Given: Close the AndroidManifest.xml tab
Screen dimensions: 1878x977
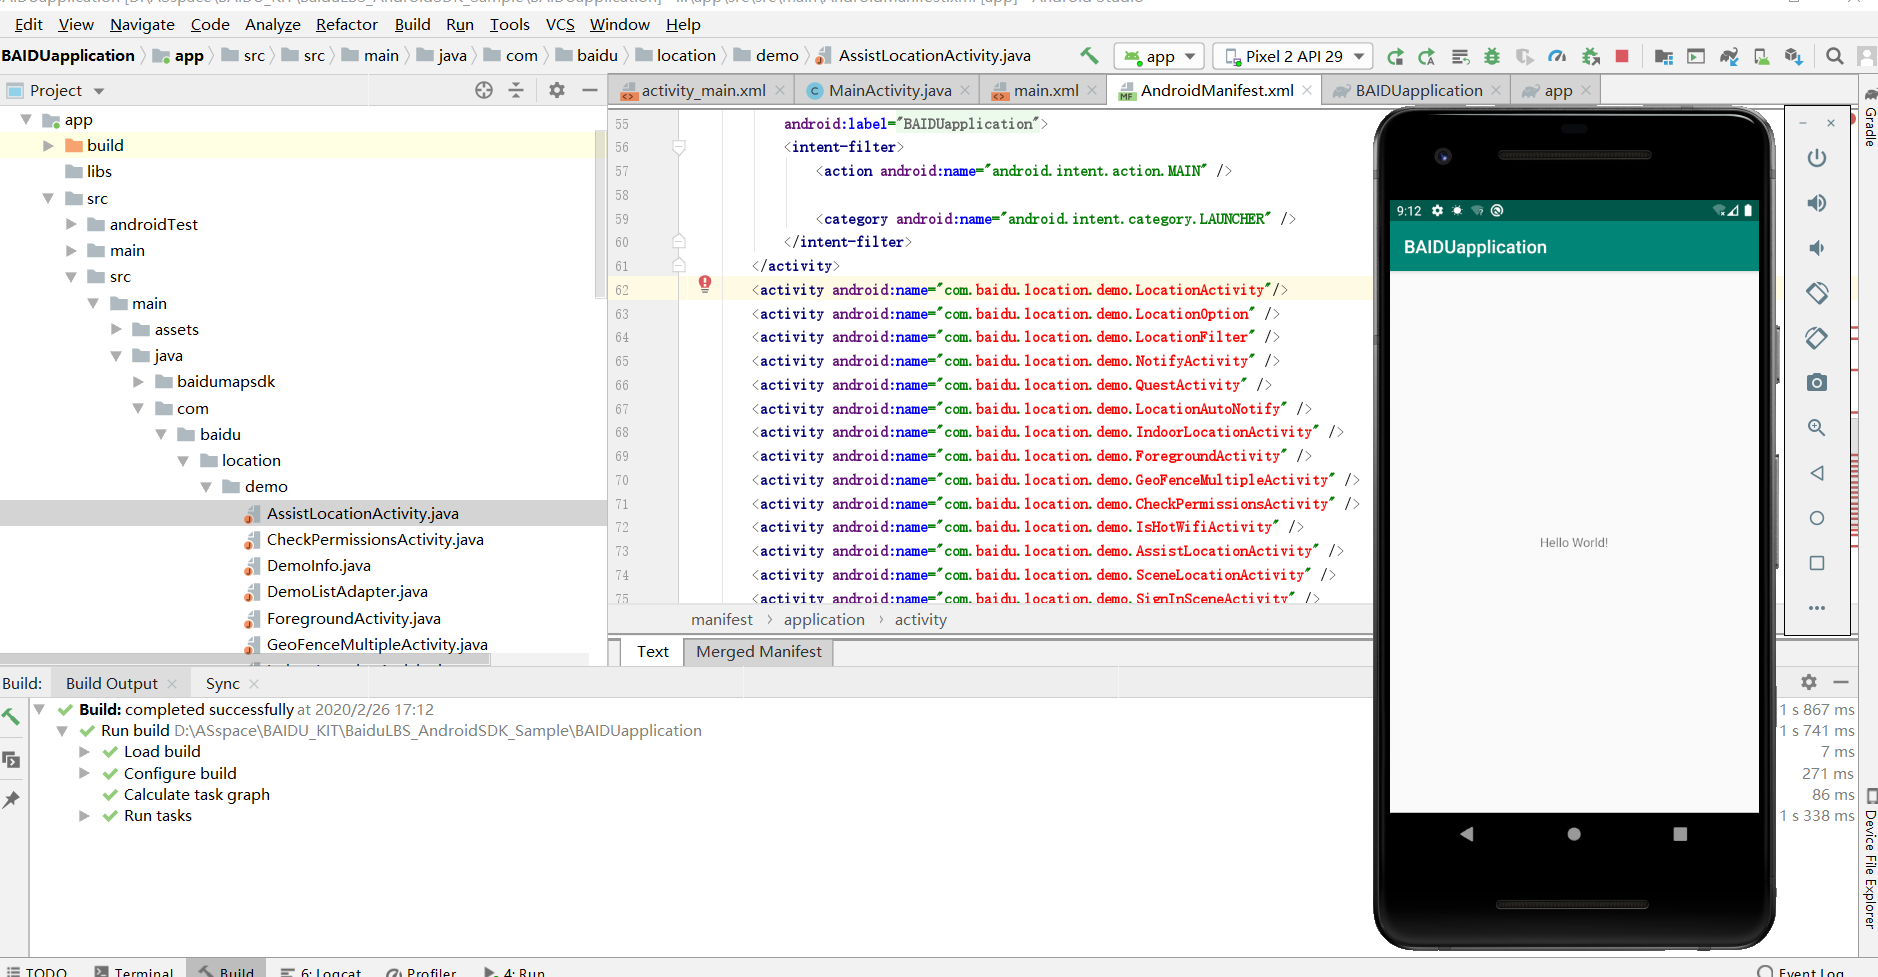Looking at the screenshot, I should click(1307, 90).
